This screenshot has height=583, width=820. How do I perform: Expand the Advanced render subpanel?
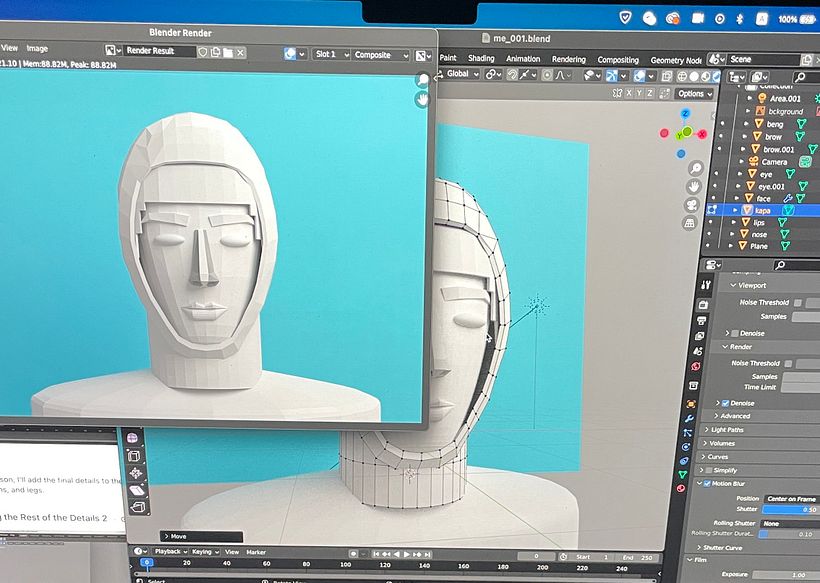[735, 416]
